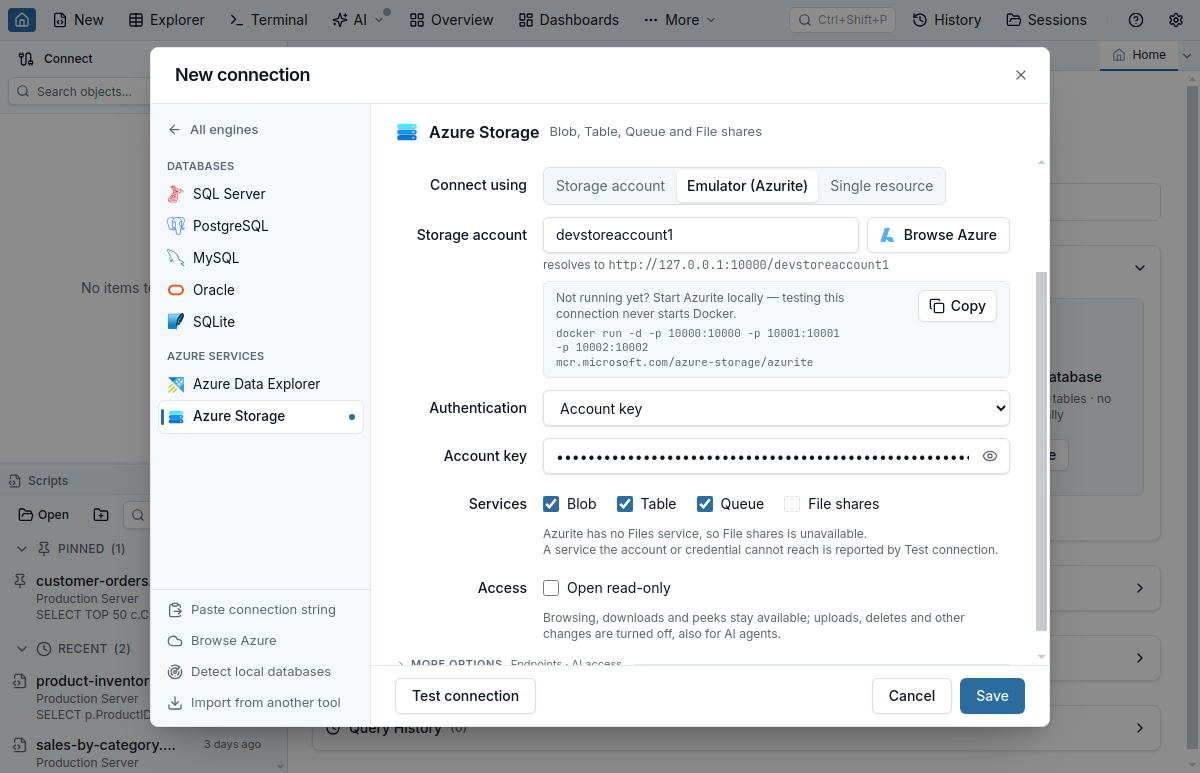Screen dimensions: 1200x773
Task: Choose the Emulator (Azurite) connect option
Action: 747,186
